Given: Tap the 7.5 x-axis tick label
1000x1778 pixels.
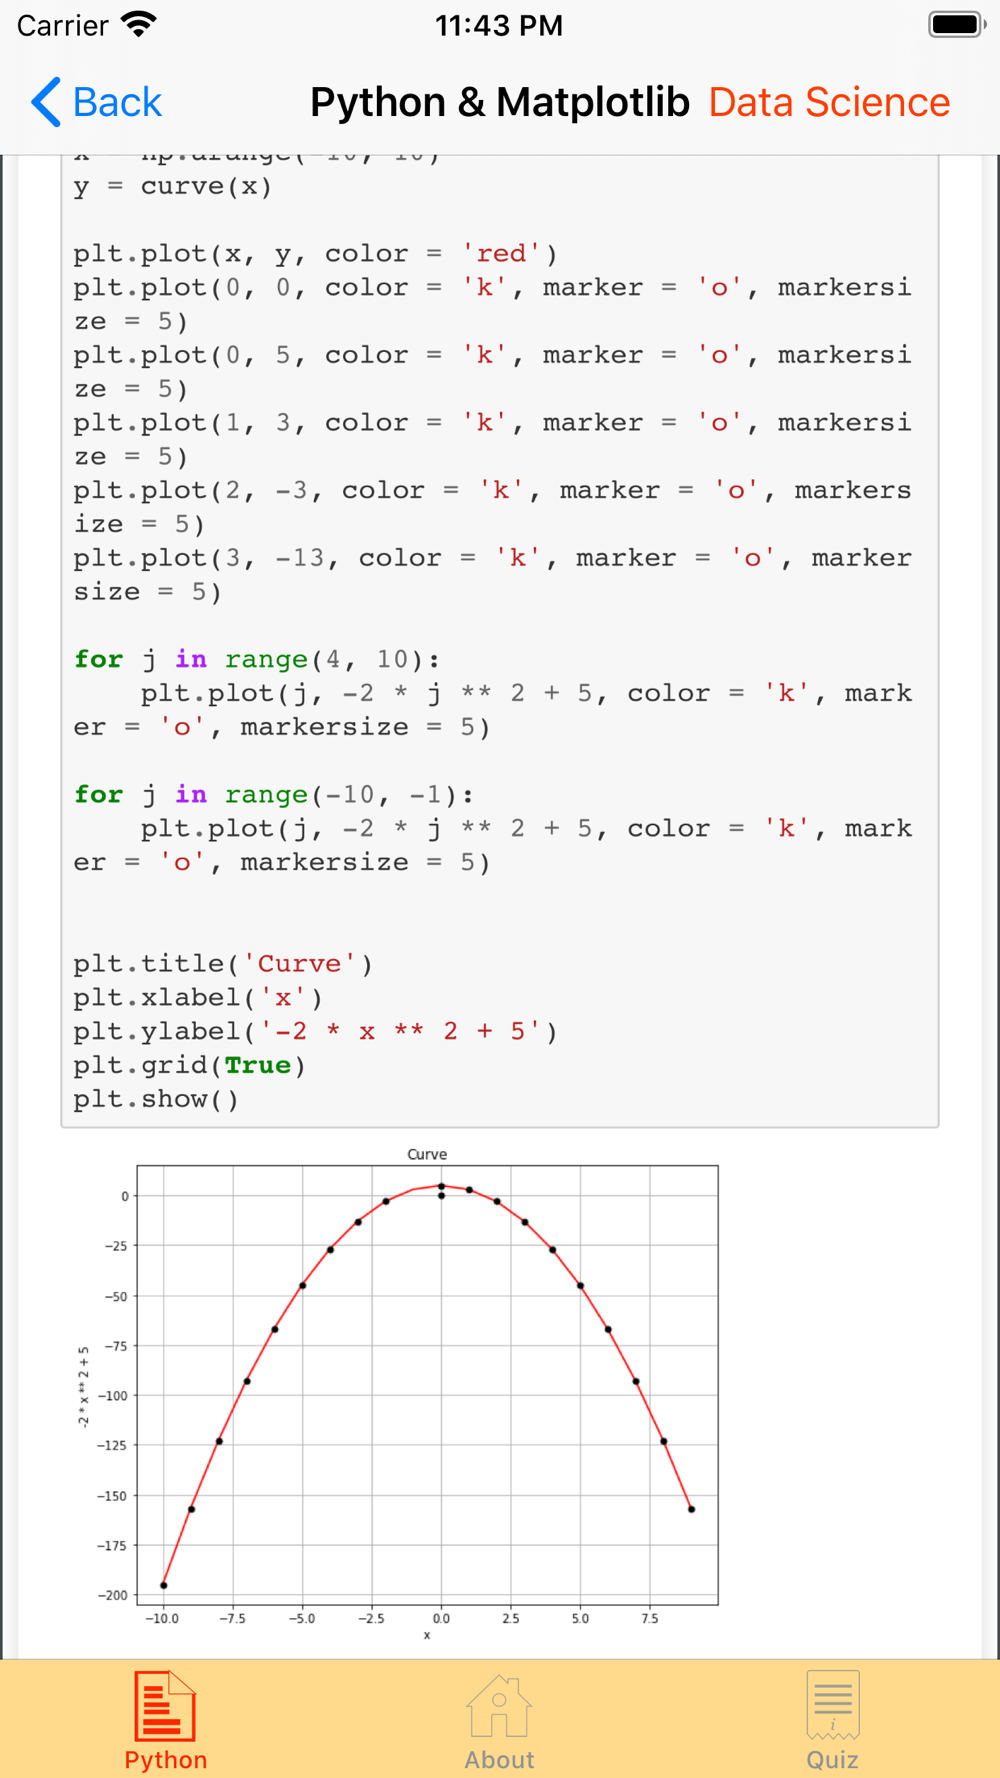Looking at the screenshot, I should coord(650,1618).
